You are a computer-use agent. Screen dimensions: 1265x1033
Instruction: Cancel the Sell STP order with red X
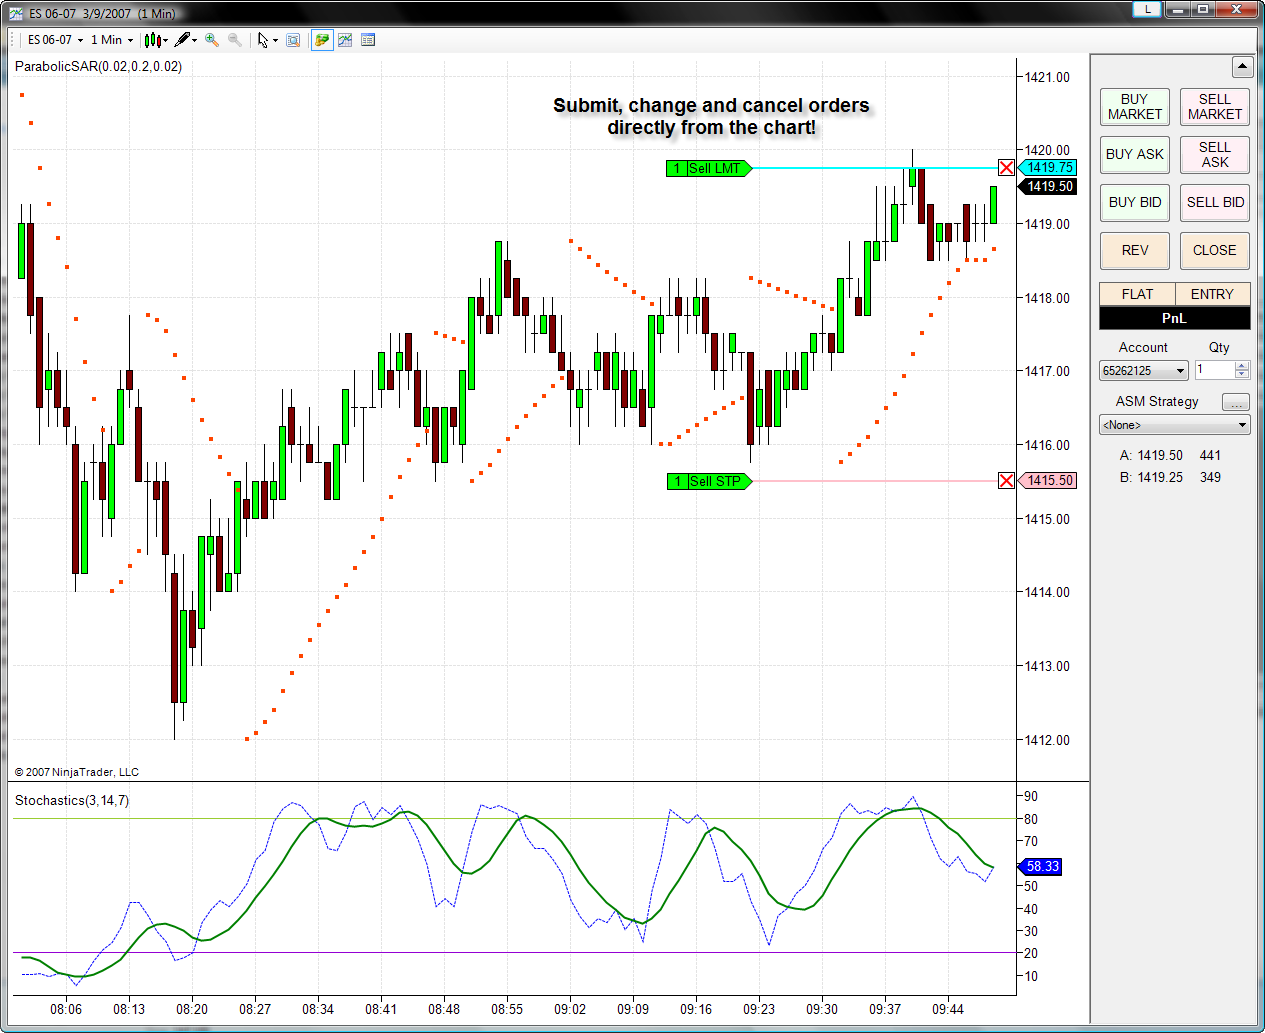point(1006,481)
